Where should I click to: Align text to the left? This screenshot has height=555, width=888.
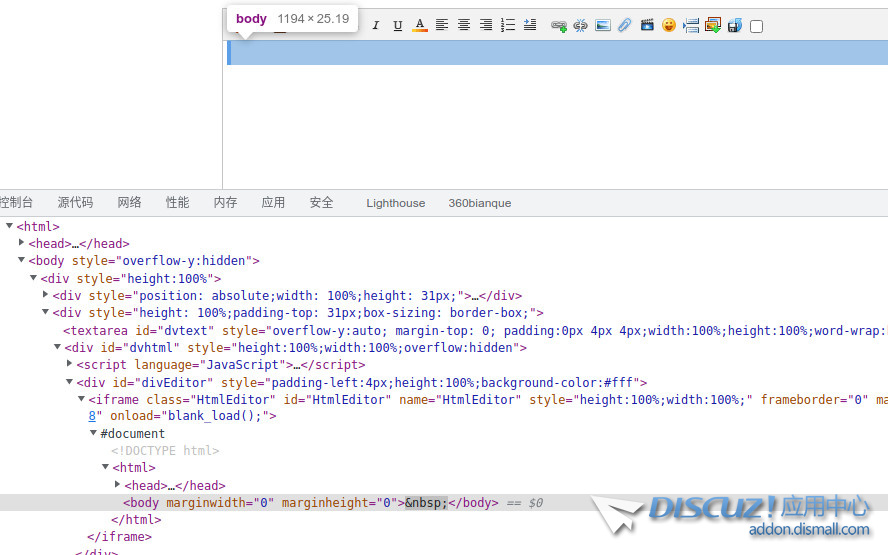coord(442,26)
